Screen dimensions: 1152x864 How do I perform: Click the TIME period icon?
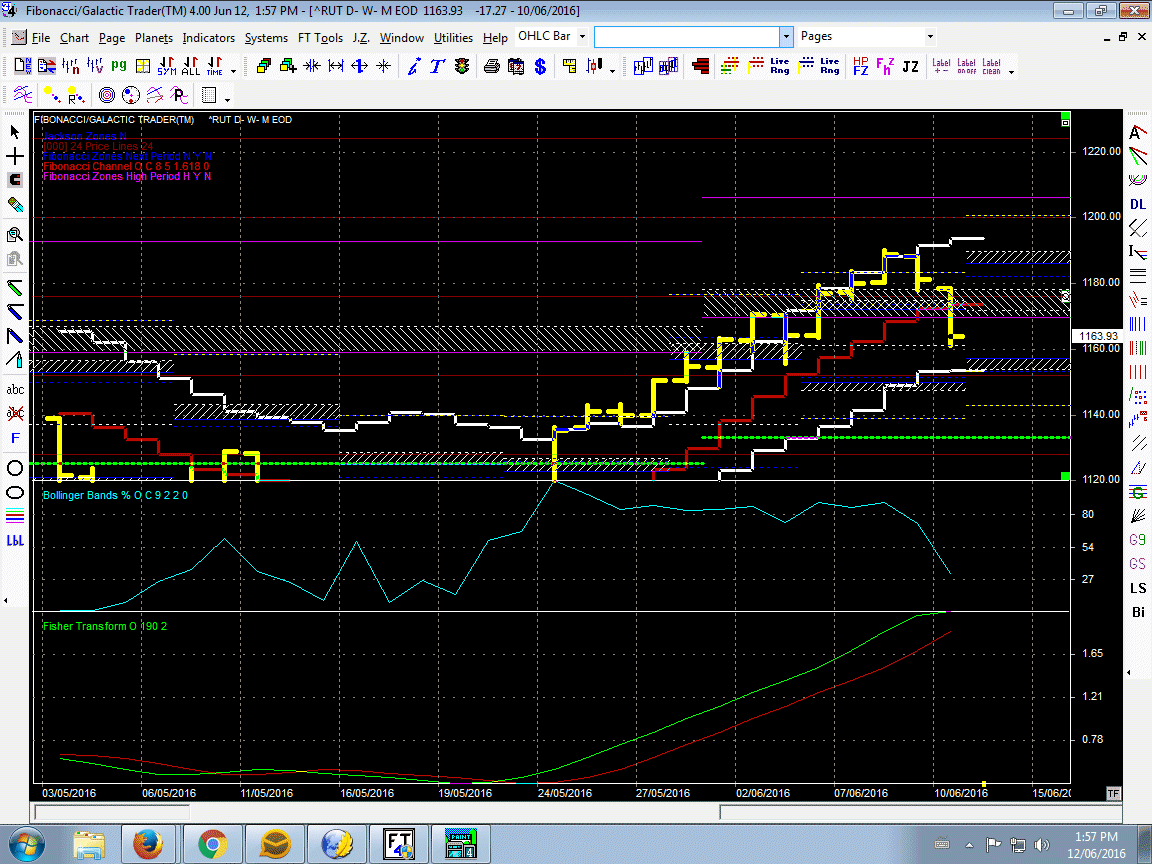[215, 66]
